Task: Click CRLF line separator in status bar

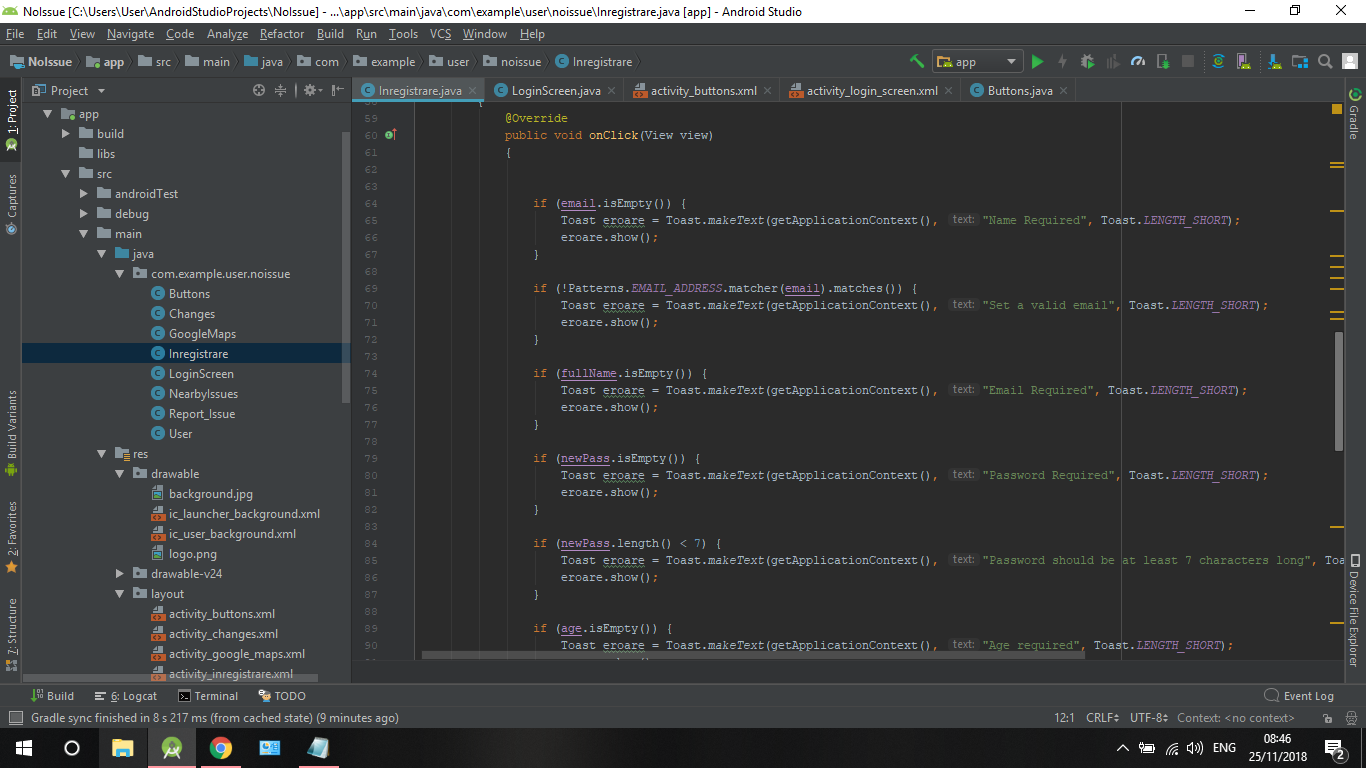Action: pyautogui.click(x=1102, y=718)
